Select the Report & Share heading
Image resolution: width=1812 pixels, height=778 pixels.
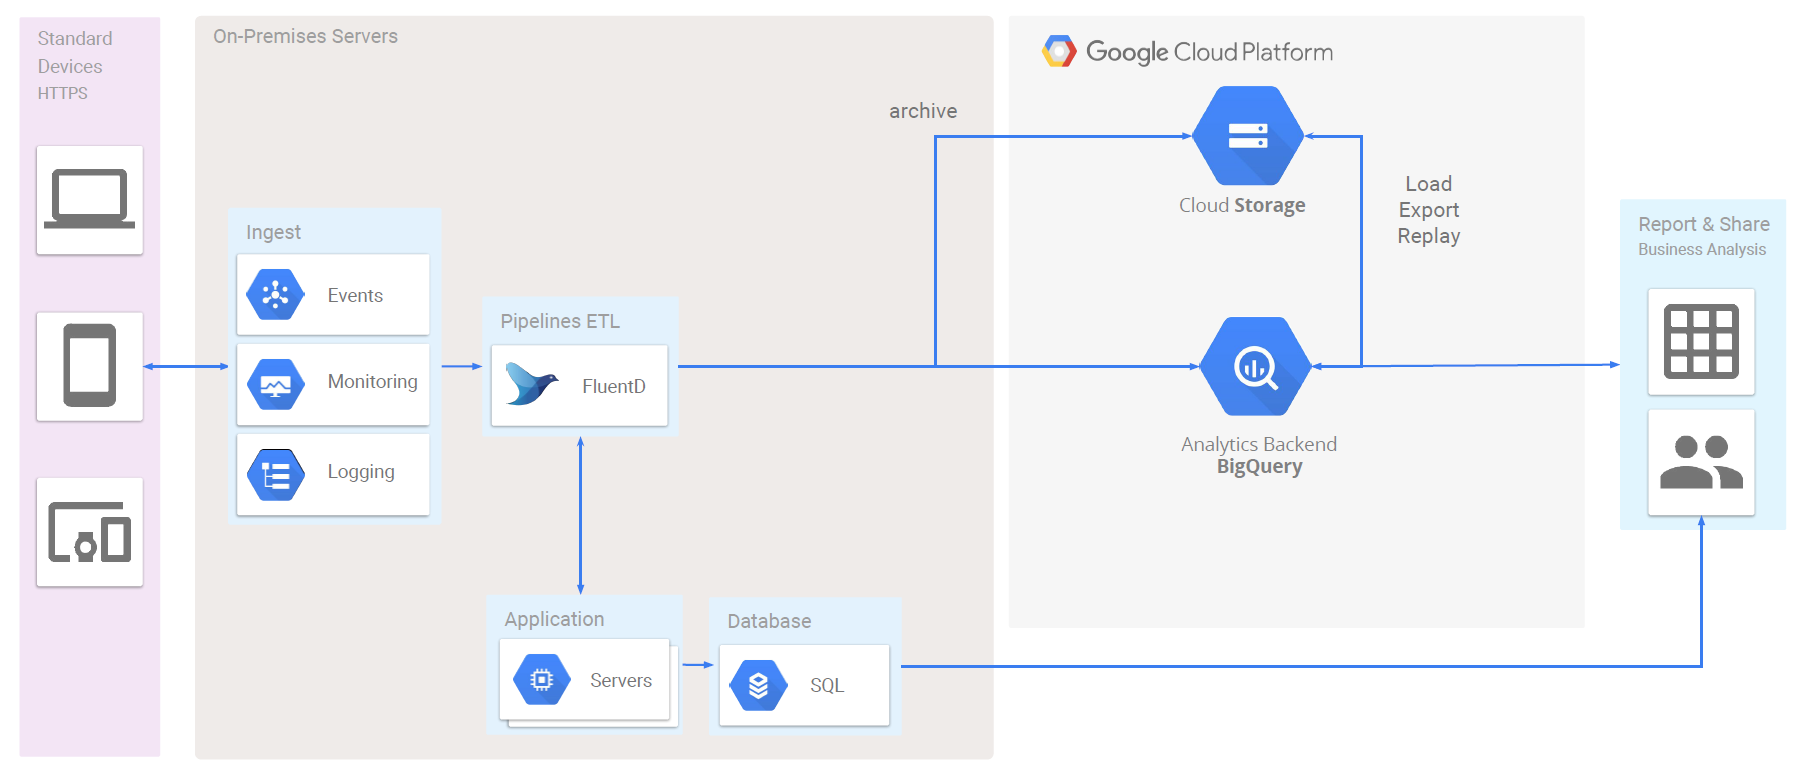pos(1703,224)
